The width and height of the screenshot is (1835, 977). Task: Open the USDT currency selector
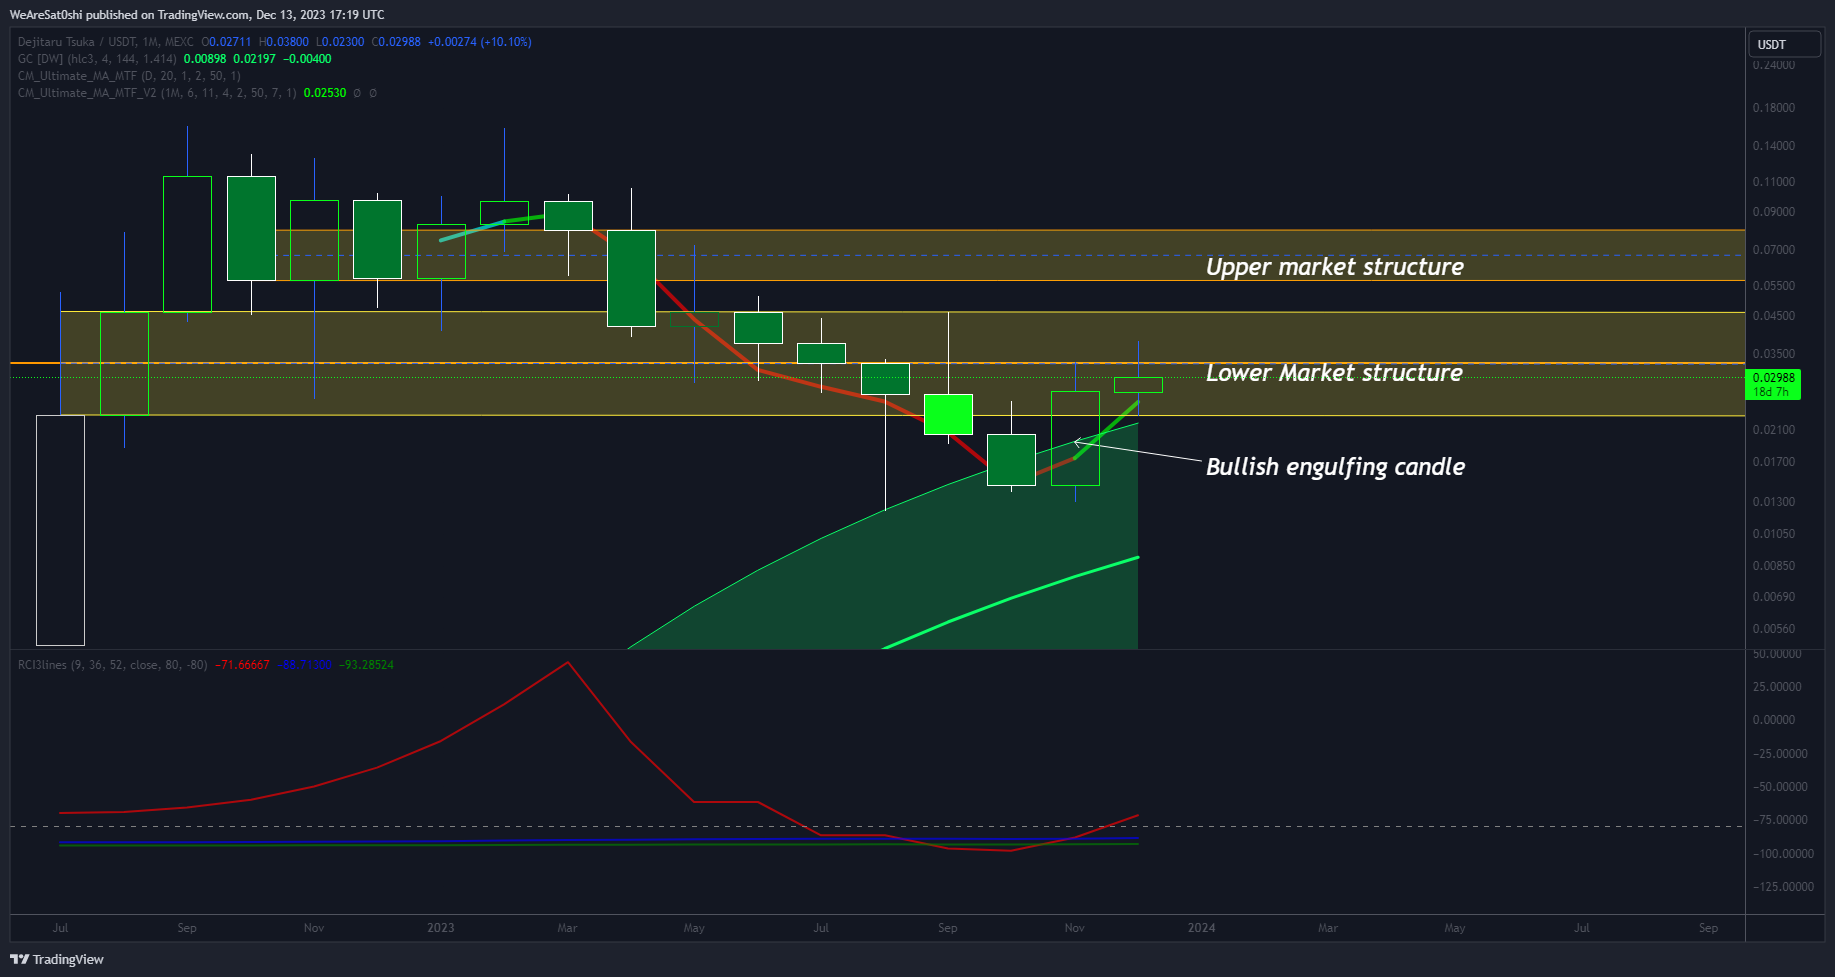click(1785, 44)
